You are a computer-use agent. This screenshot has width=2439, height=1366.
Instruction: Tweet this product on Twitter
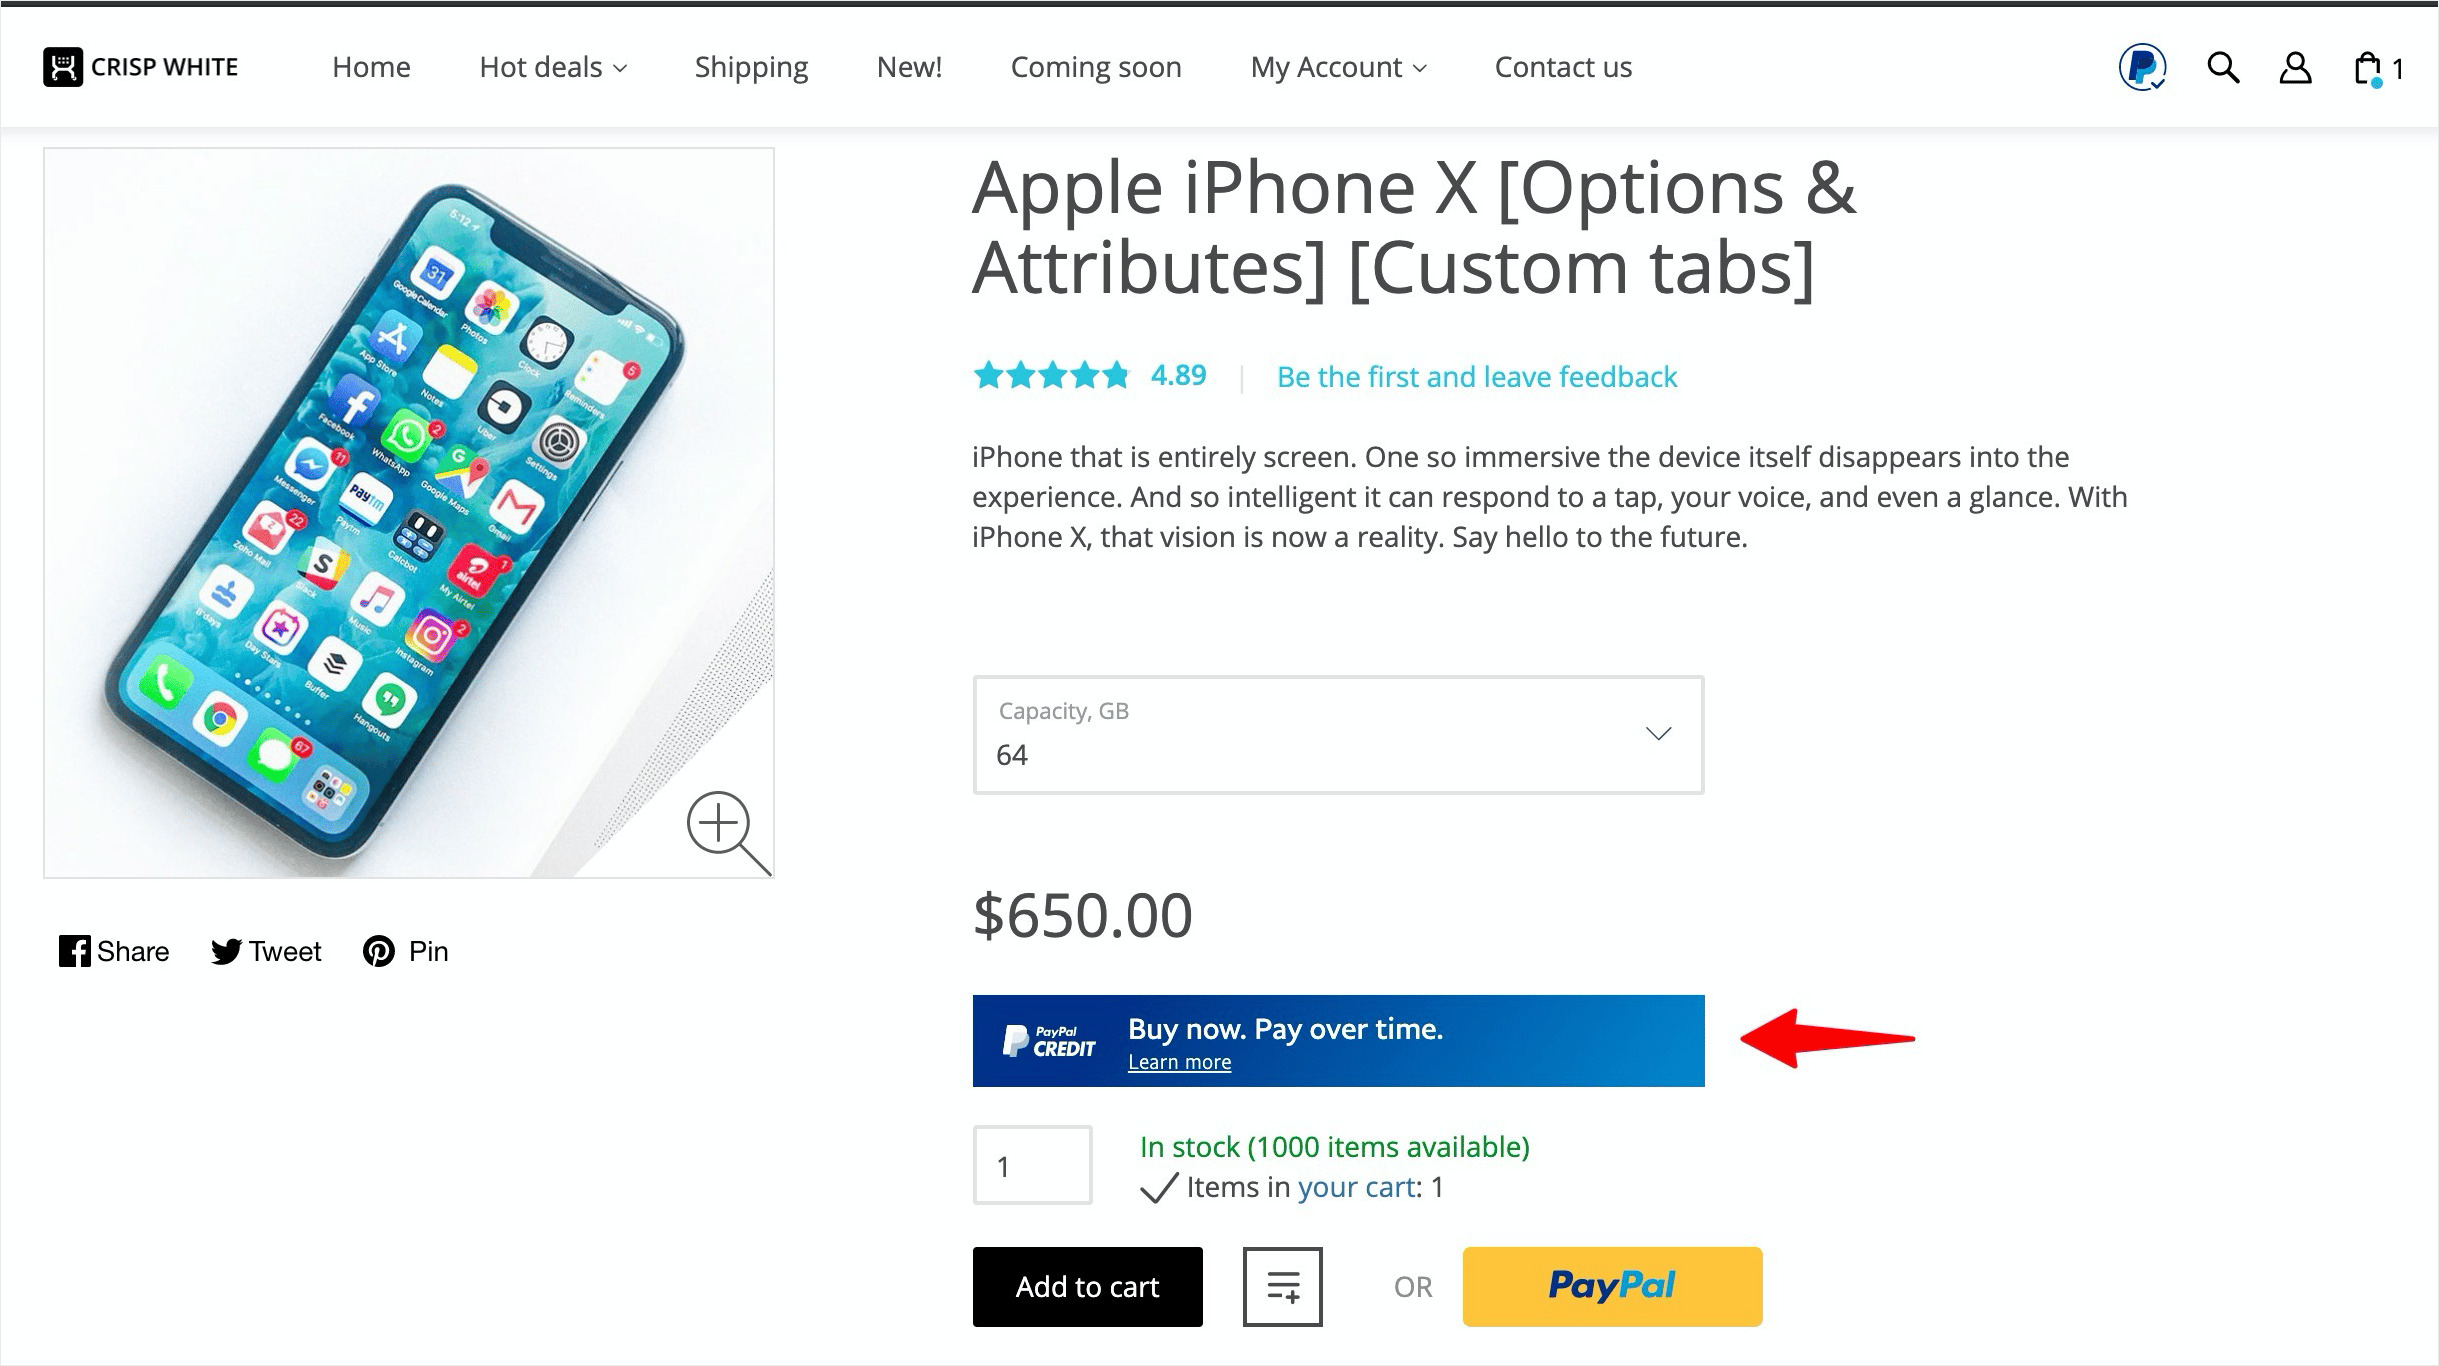(x=266, y=951)
